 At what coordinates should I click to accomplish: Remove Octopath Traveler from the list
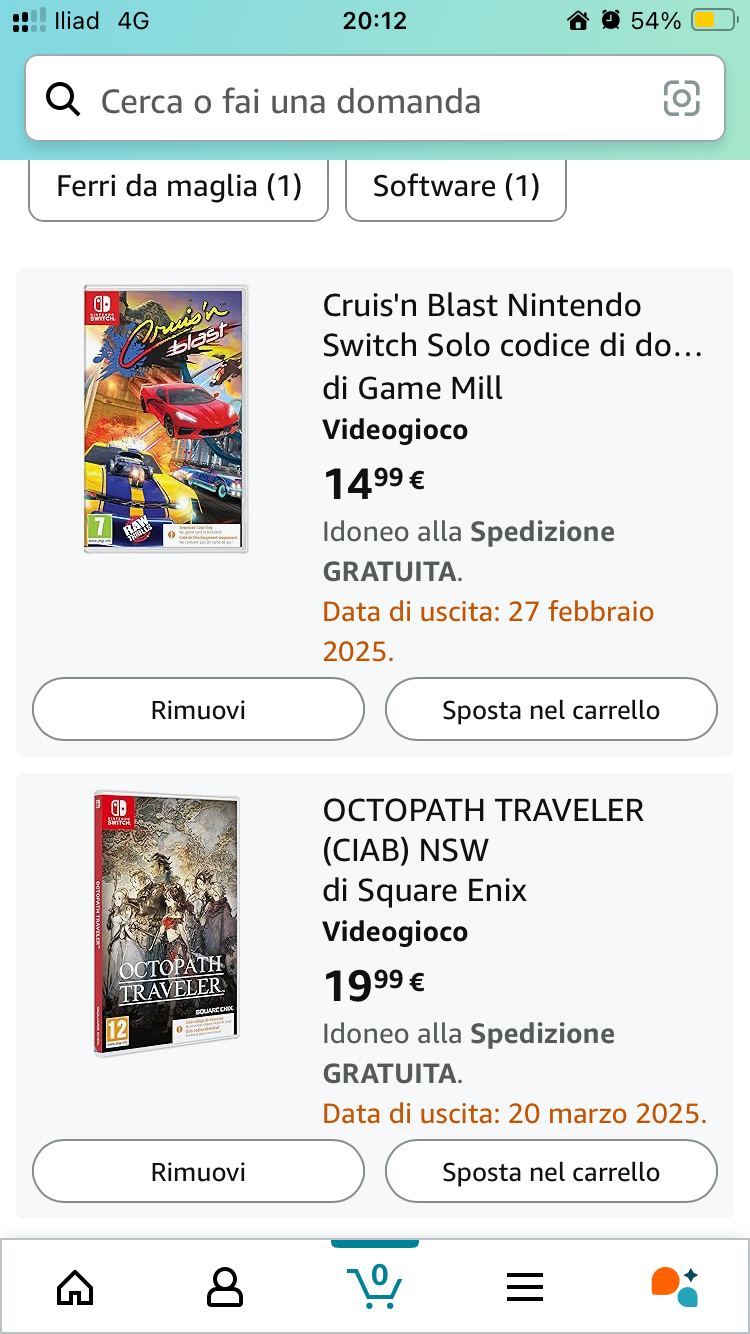click(198, 1172)
